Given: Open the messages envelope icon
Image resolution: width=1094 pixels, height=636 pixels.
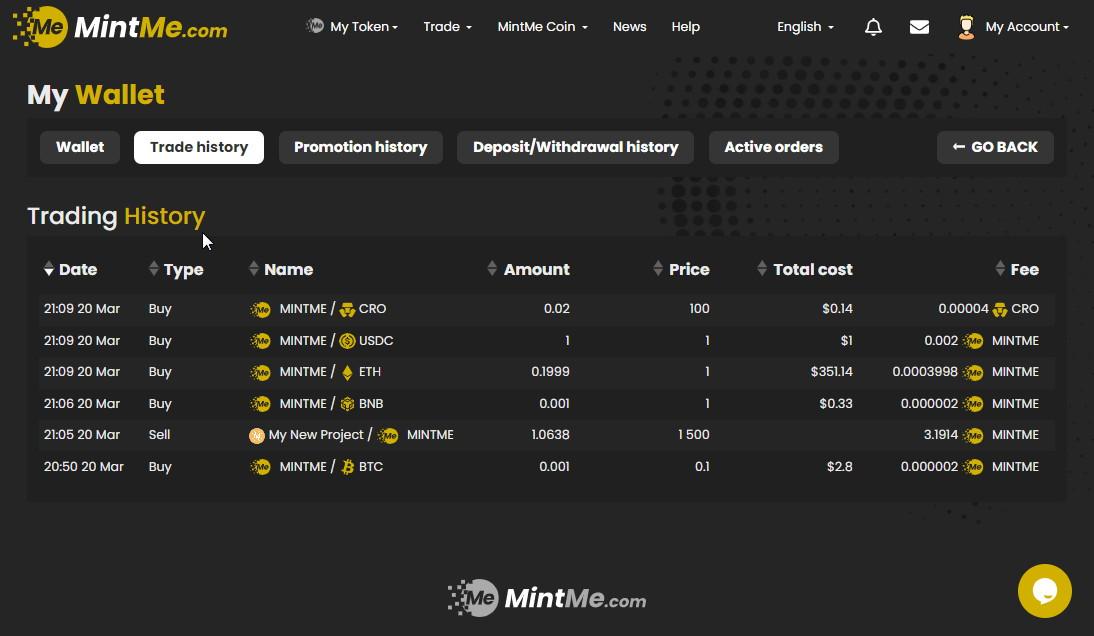Looking at the screenshot, I should (919, 27).
